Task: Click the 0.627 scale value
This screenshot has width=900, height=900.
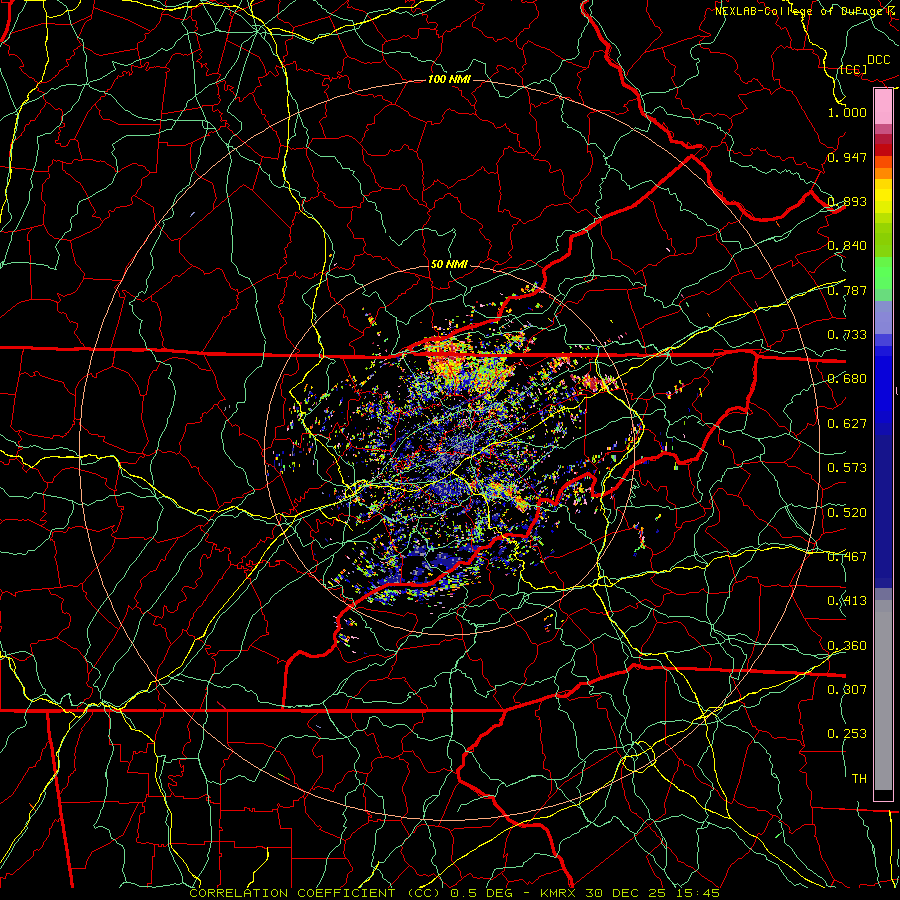Action: [x=847, y=424]
